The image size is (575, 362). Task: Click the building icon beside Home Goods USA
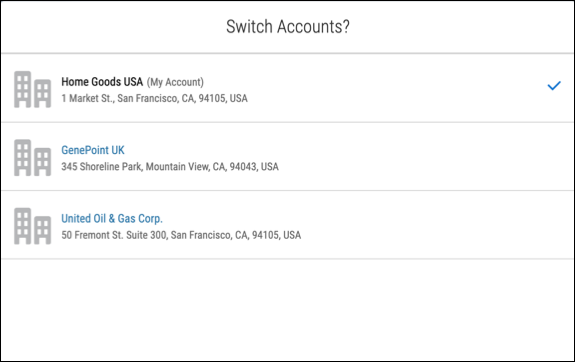click(x=32, y=89)
